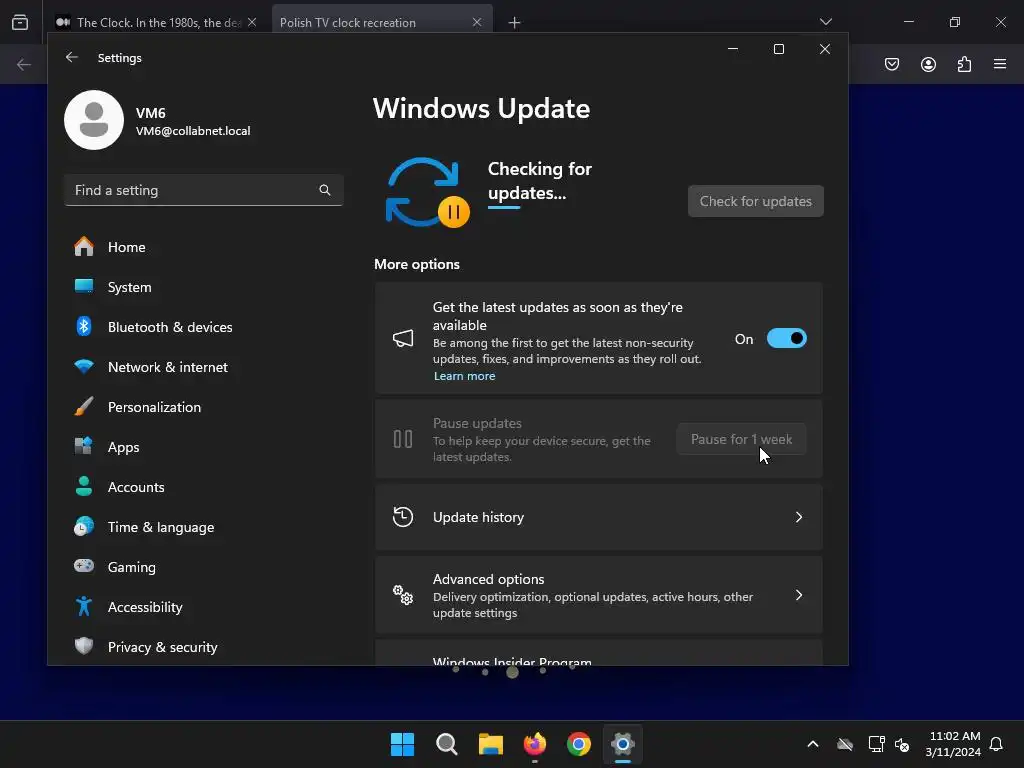Screen dimensions: 1024x768
Task: Click the Windows Update sync status icon
Action: click(427, 192)
